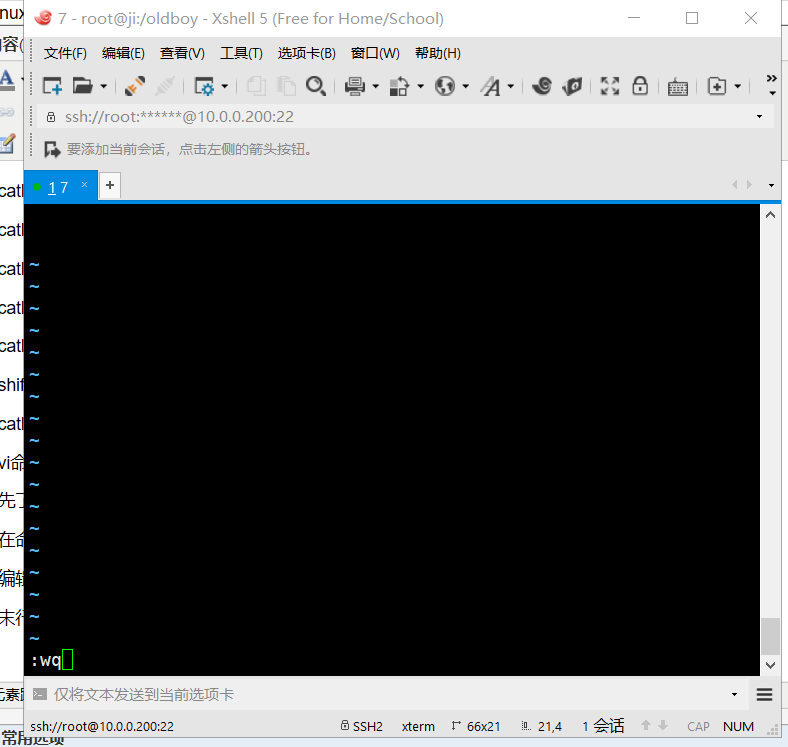Click the Find magnifier icon

[316, 86]
